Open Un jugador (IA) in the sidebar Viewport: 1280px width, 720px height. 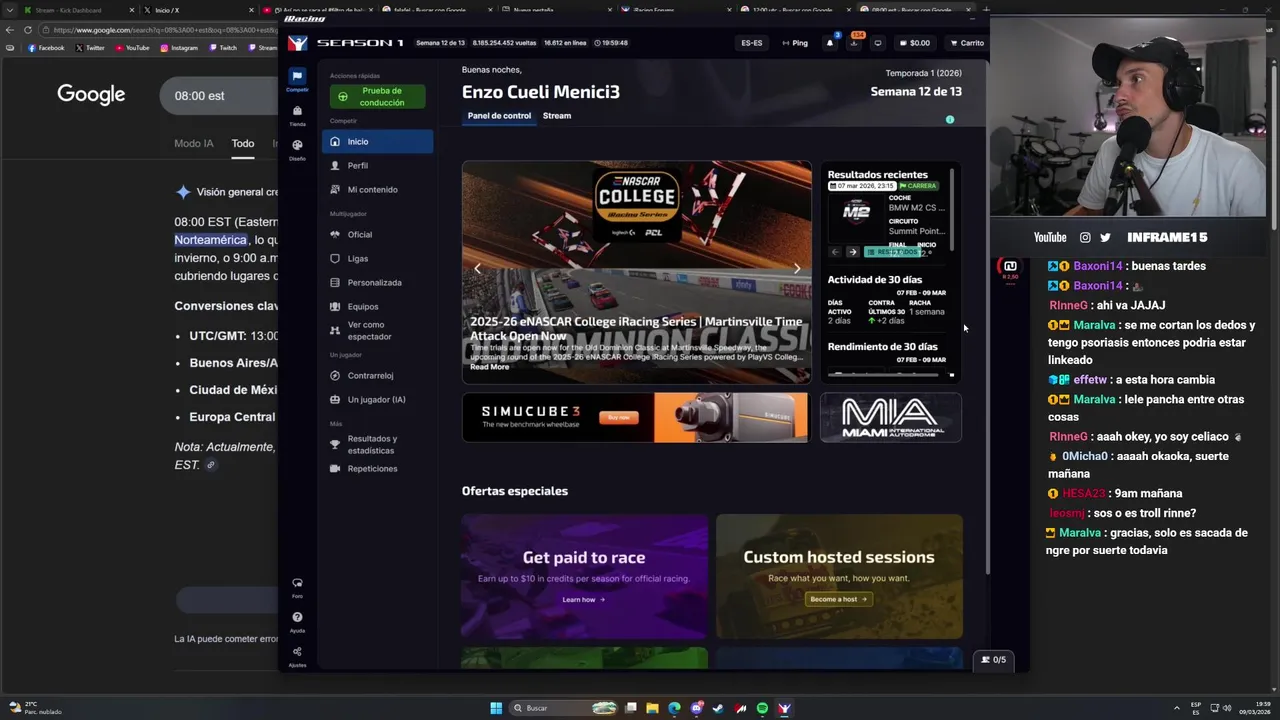(377, 400)
